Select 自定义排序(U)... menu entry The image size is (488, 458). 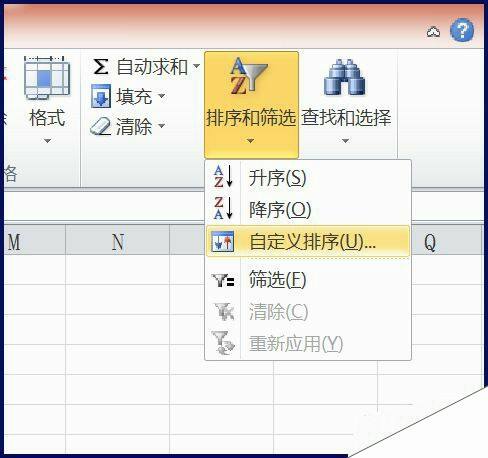click(308, 241)
